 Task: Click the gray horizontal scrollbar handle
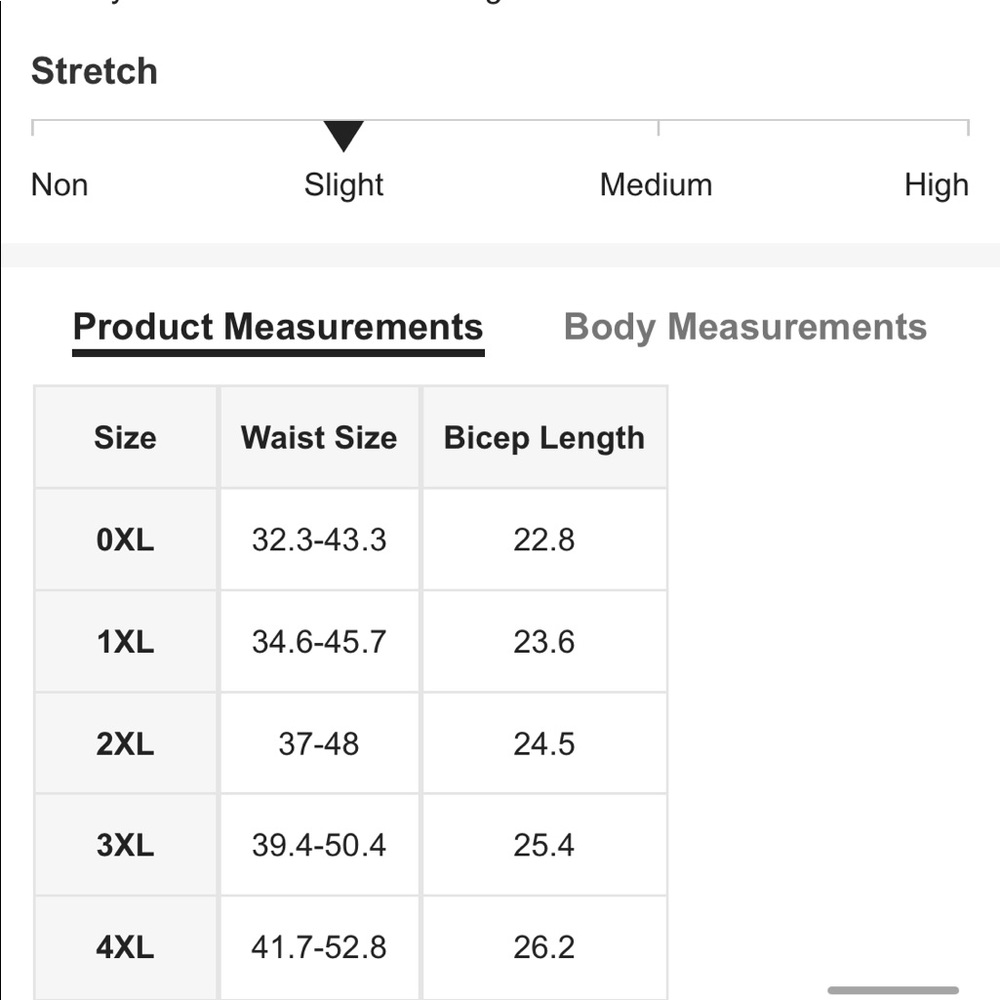point(893,991)
